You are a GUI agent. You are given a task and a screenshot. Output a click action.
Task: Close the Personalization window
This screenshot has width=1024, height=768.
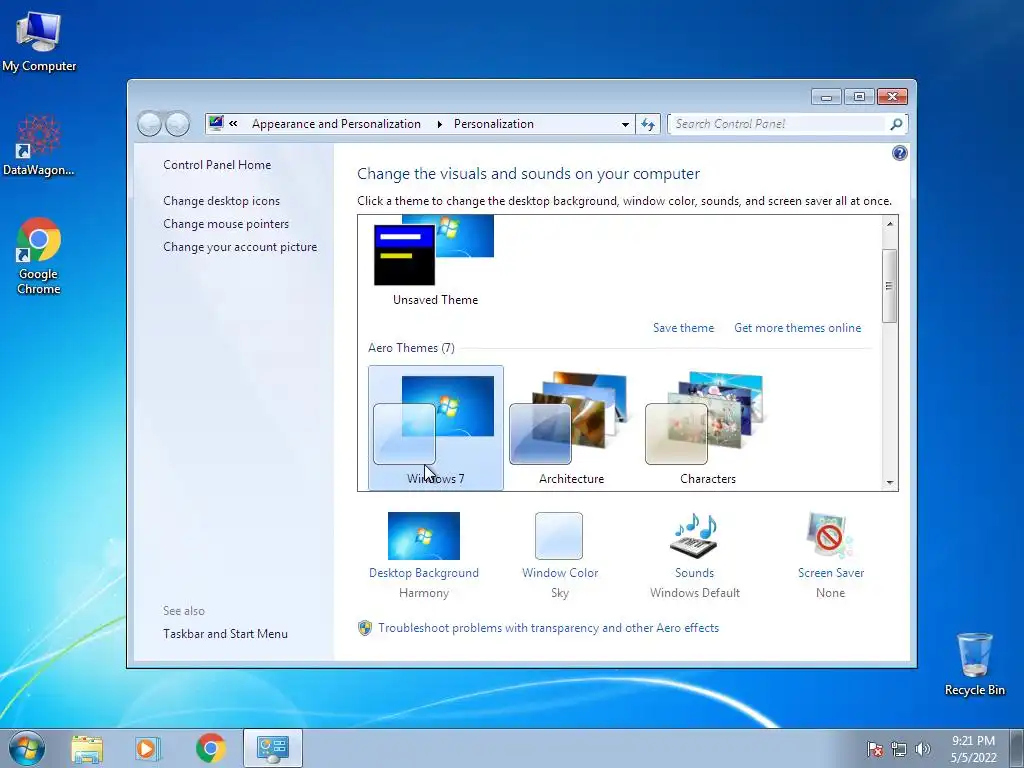892,97
